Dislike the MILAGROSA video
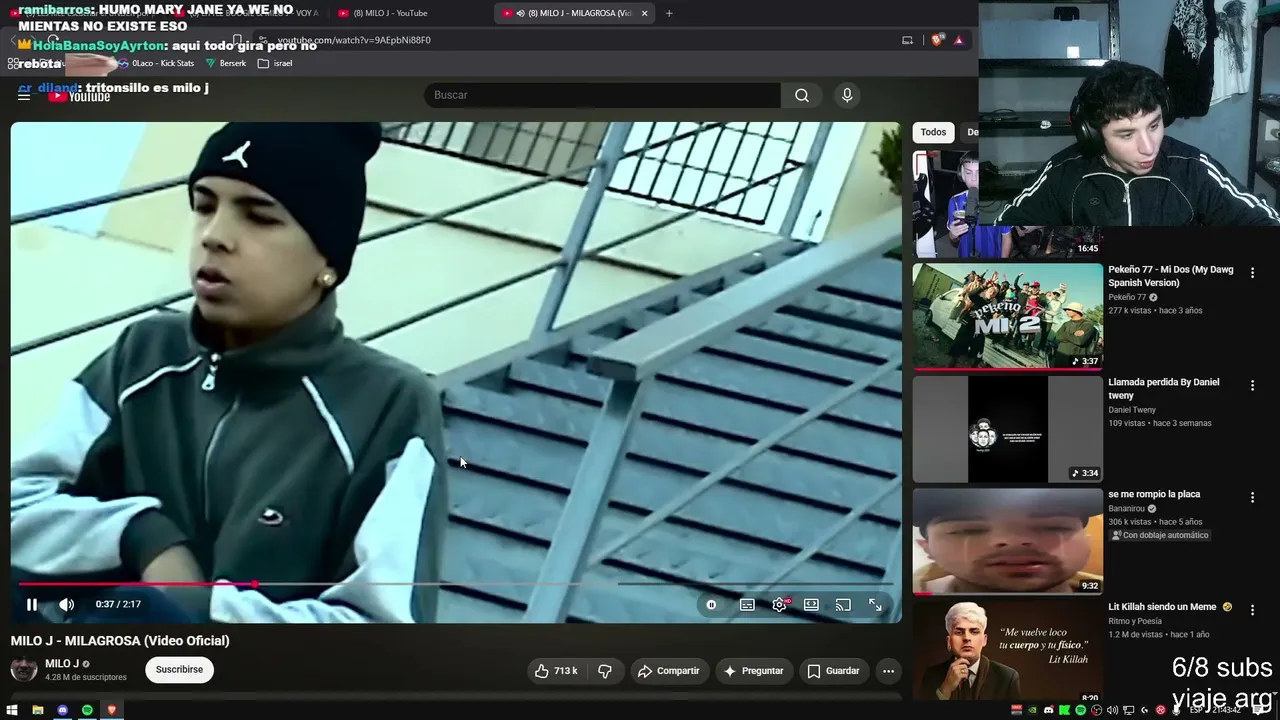This screenshot has width=1280, height=720. pos(605,671)
